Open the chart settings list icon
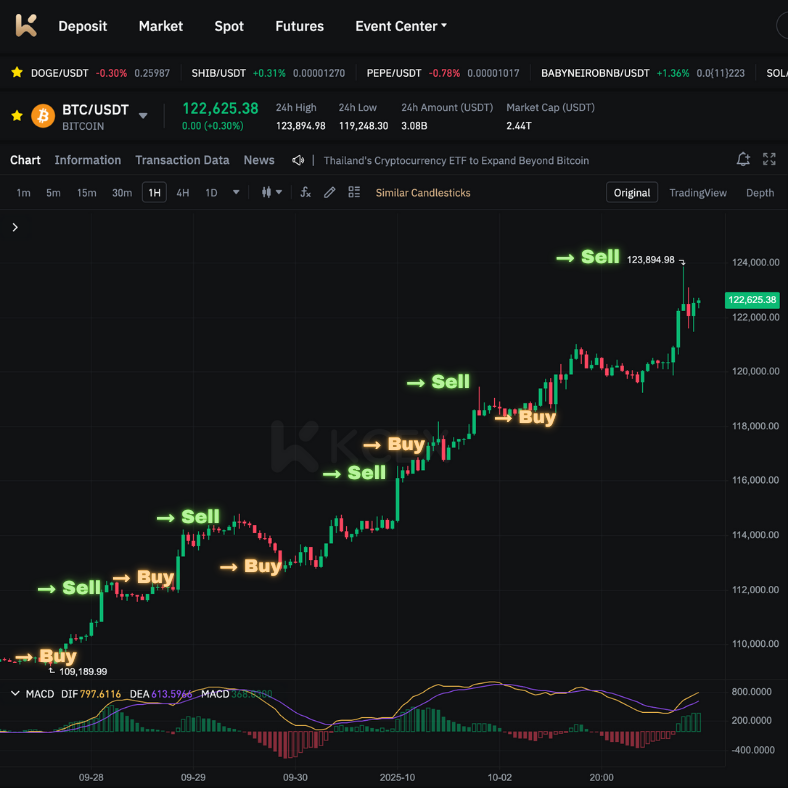Screen dimensions: 788x788 pos(354,192)
